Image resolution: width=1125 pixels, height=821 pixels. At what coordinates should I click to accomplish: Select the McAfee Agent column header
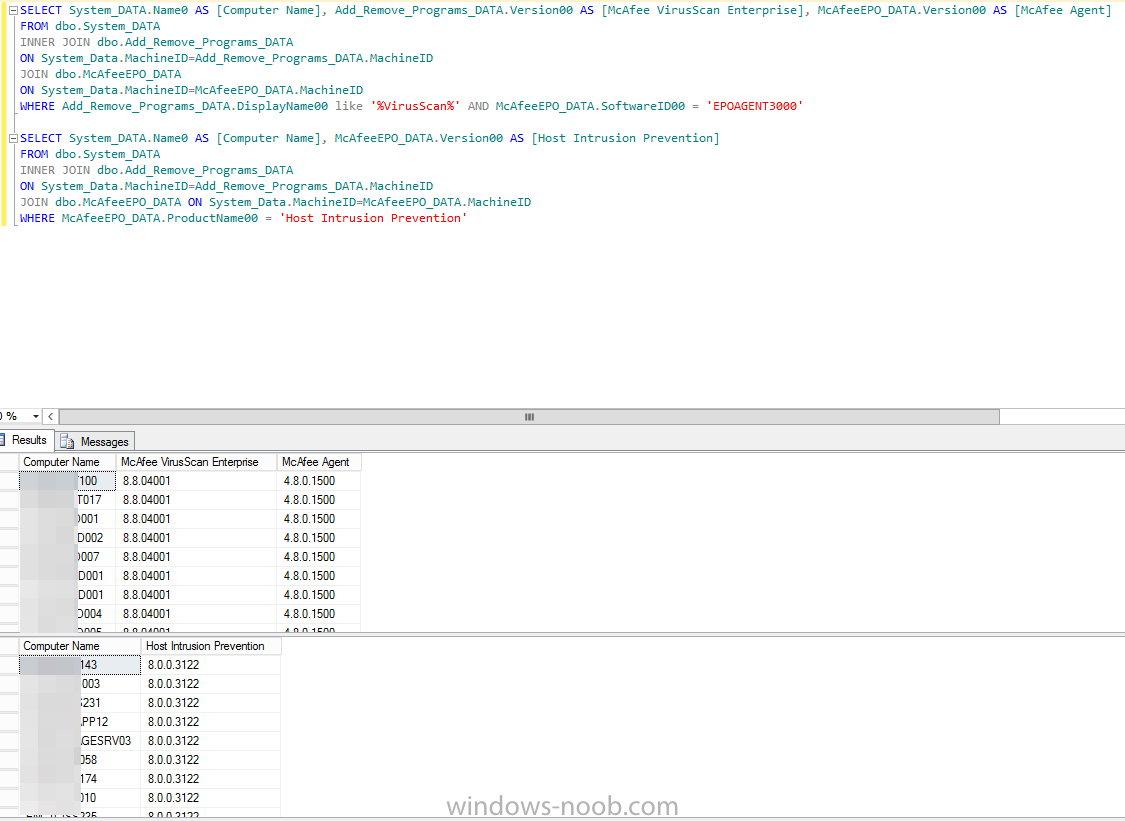[319, 461]
